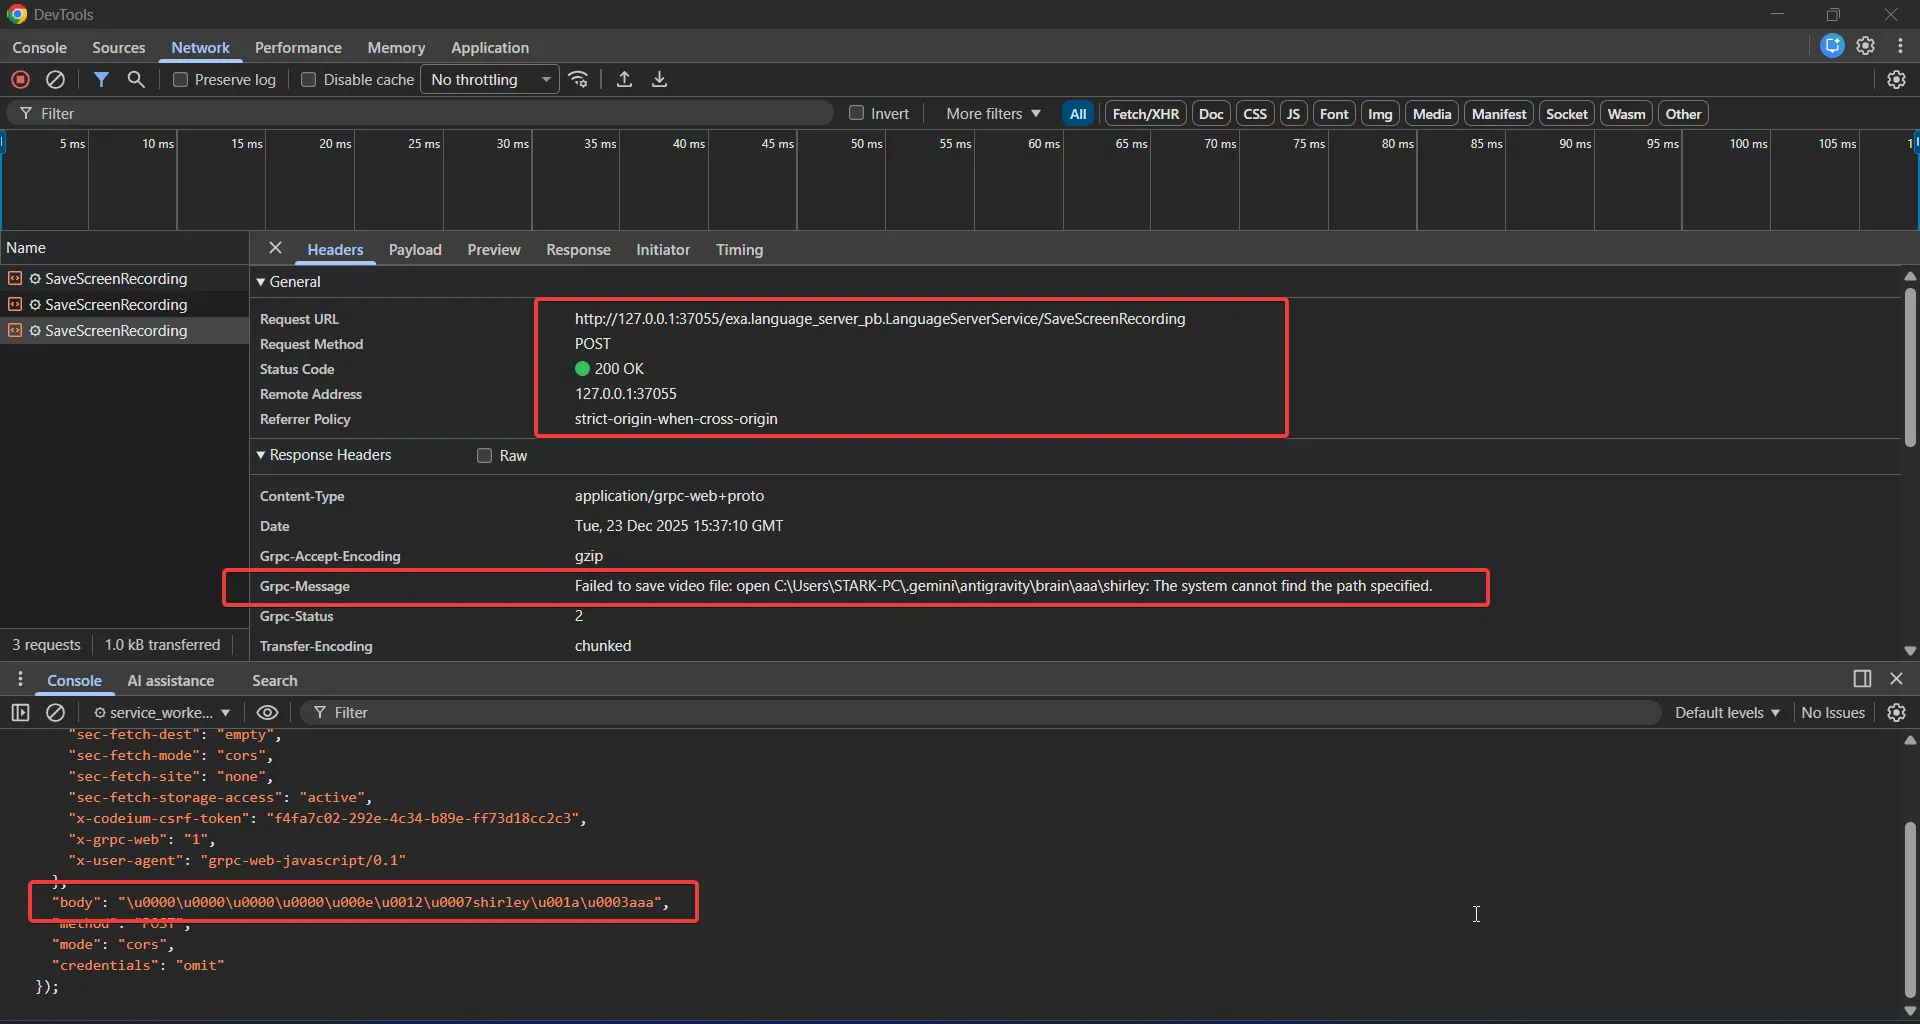Open the No throttling dropdown
Screen dimensions: 1920x1024
coord(489,80)
